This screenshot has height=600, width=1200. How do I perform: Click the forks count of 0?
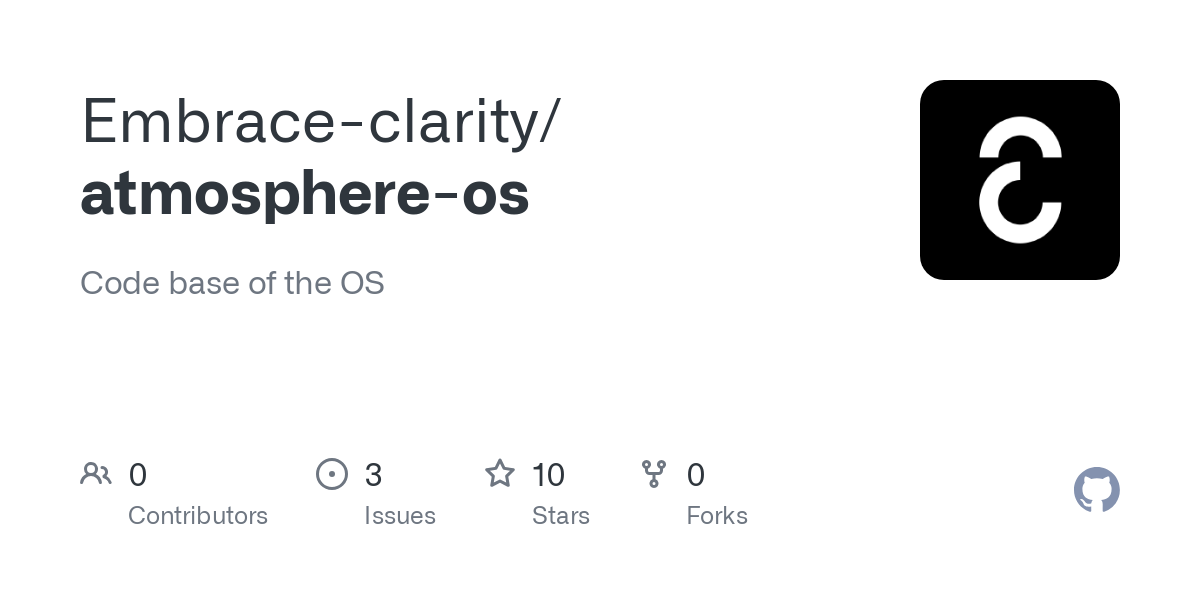(x=696, y=474)
